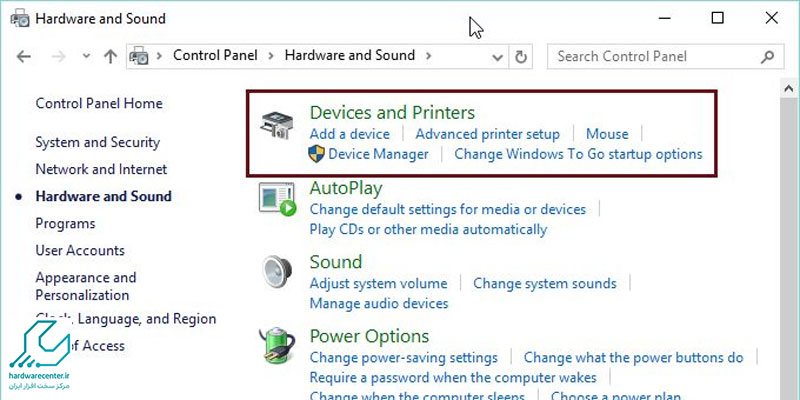Open Require a password when computer wakes
The image size is (800, 400).
(x=453, y=378)
